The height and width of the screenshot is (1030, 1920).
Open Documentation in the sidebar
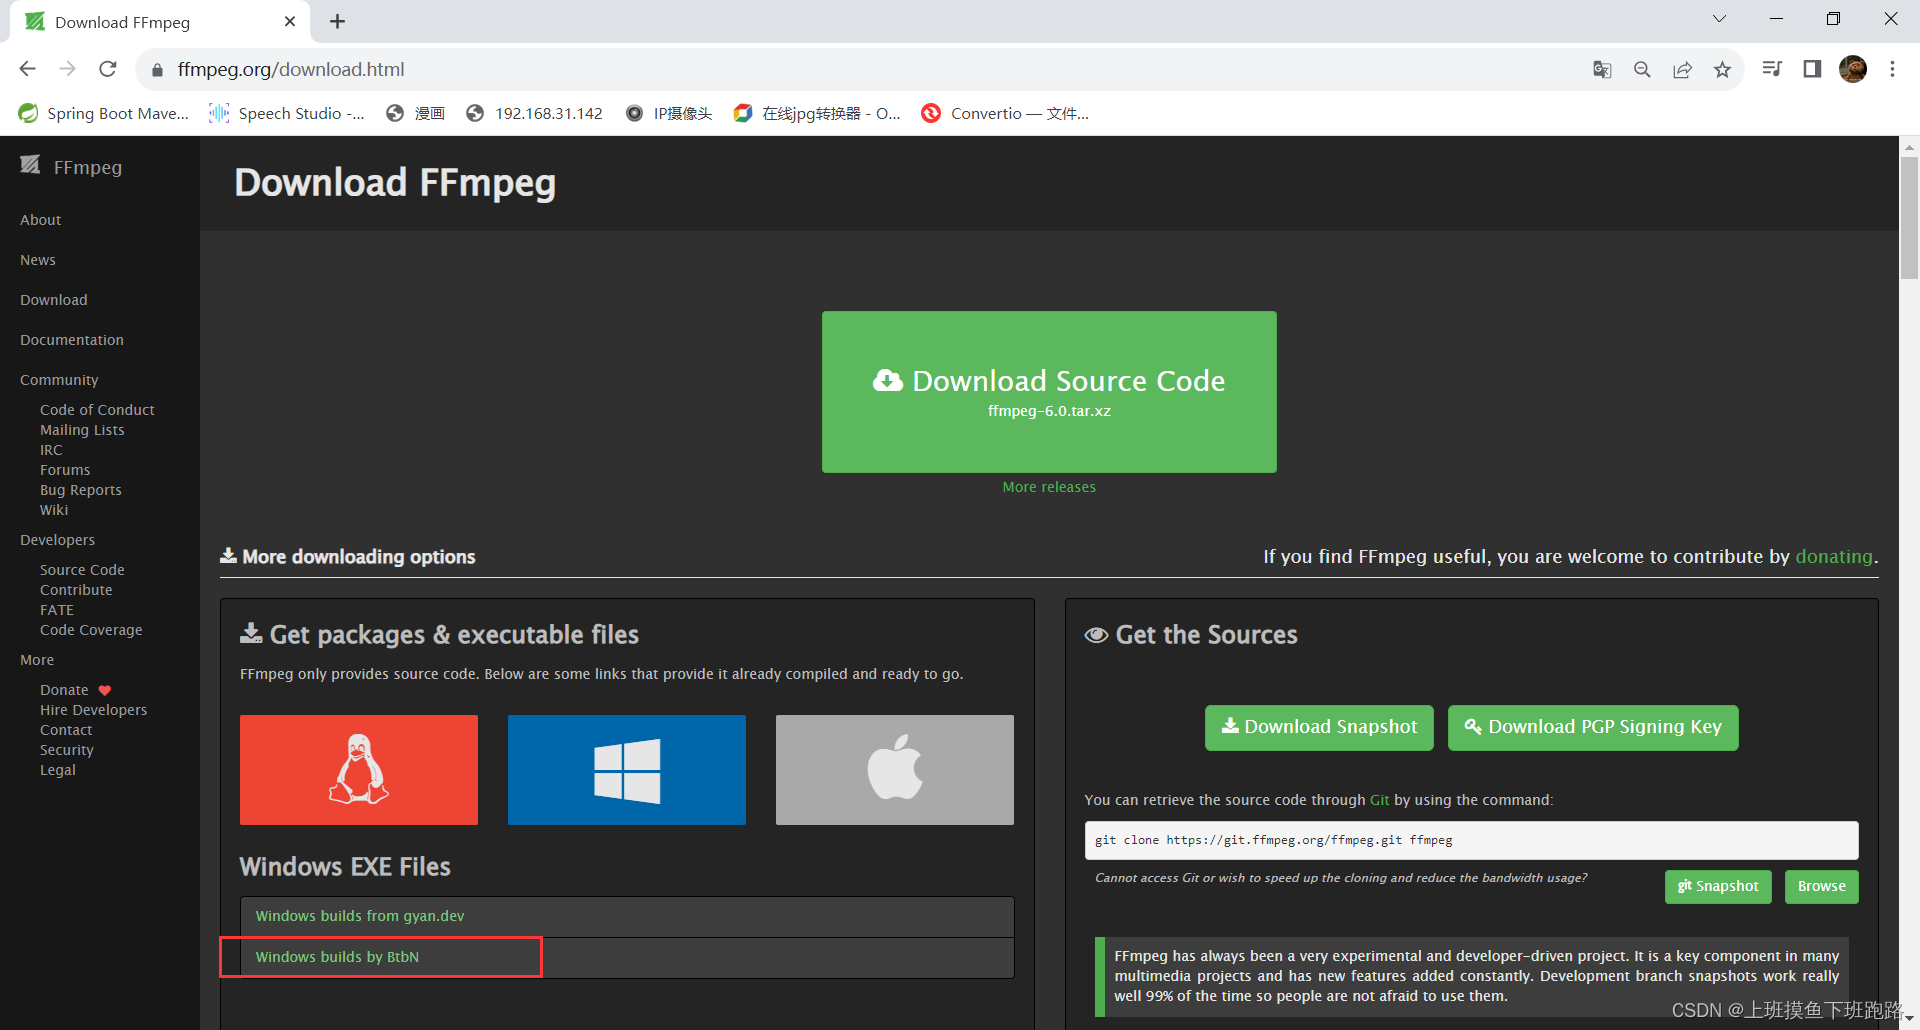pos(72,340)
